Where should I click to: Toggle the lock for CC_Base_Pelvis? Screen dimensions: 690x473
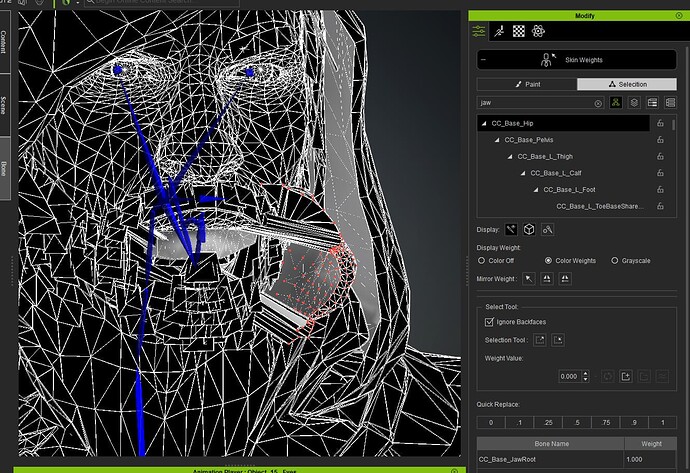point(660,140)
